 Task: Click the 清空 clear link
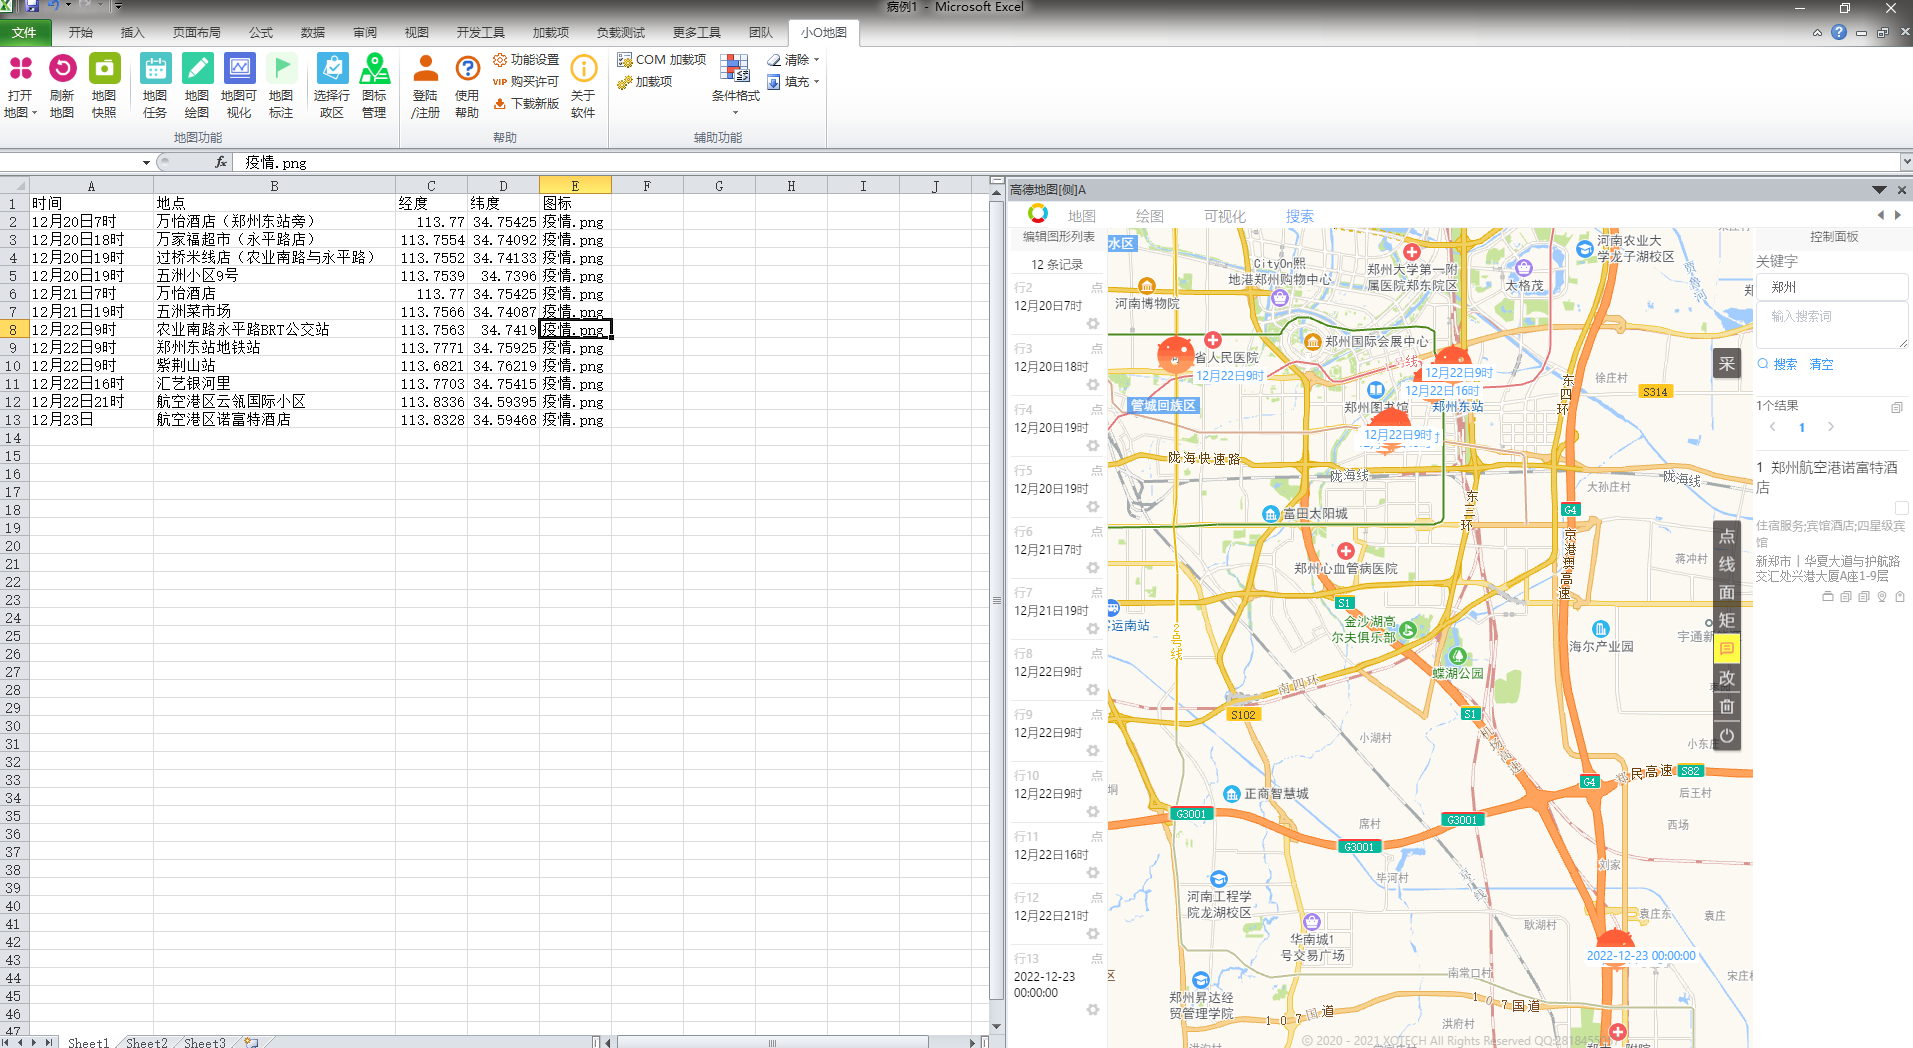point(1821,365)
